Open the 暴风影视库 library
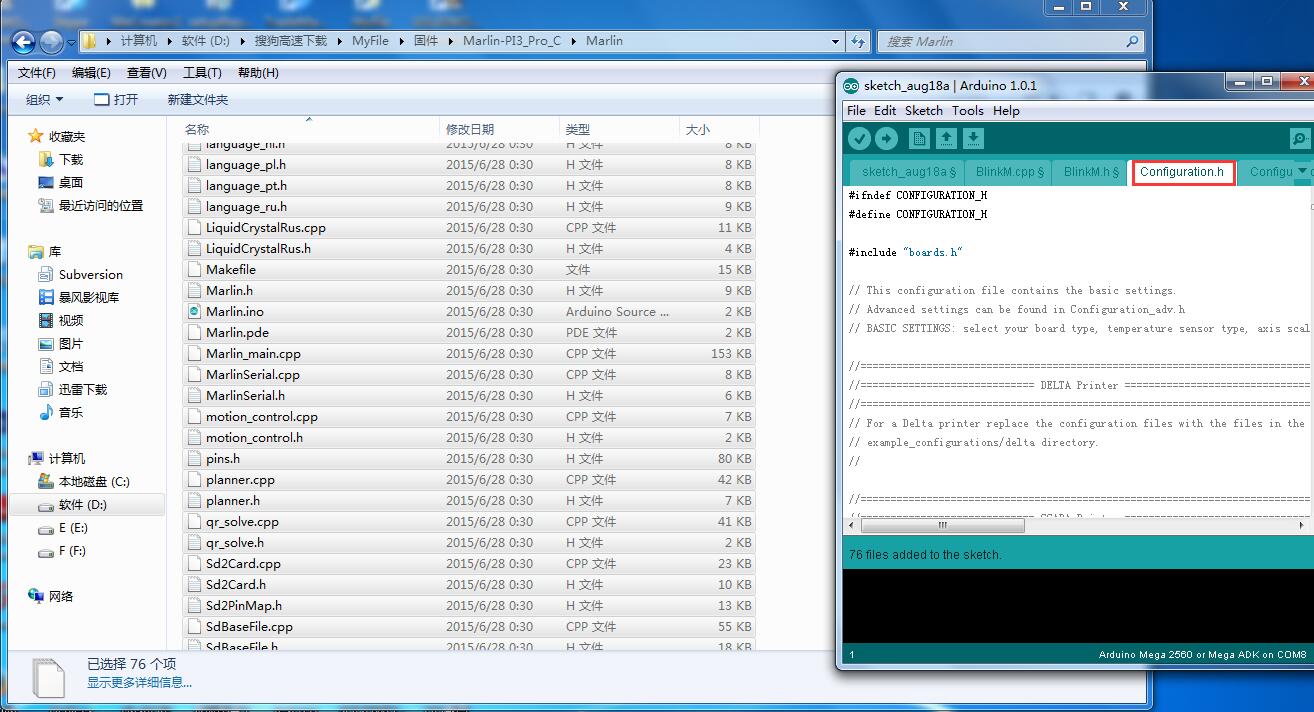 click(88, 297)
